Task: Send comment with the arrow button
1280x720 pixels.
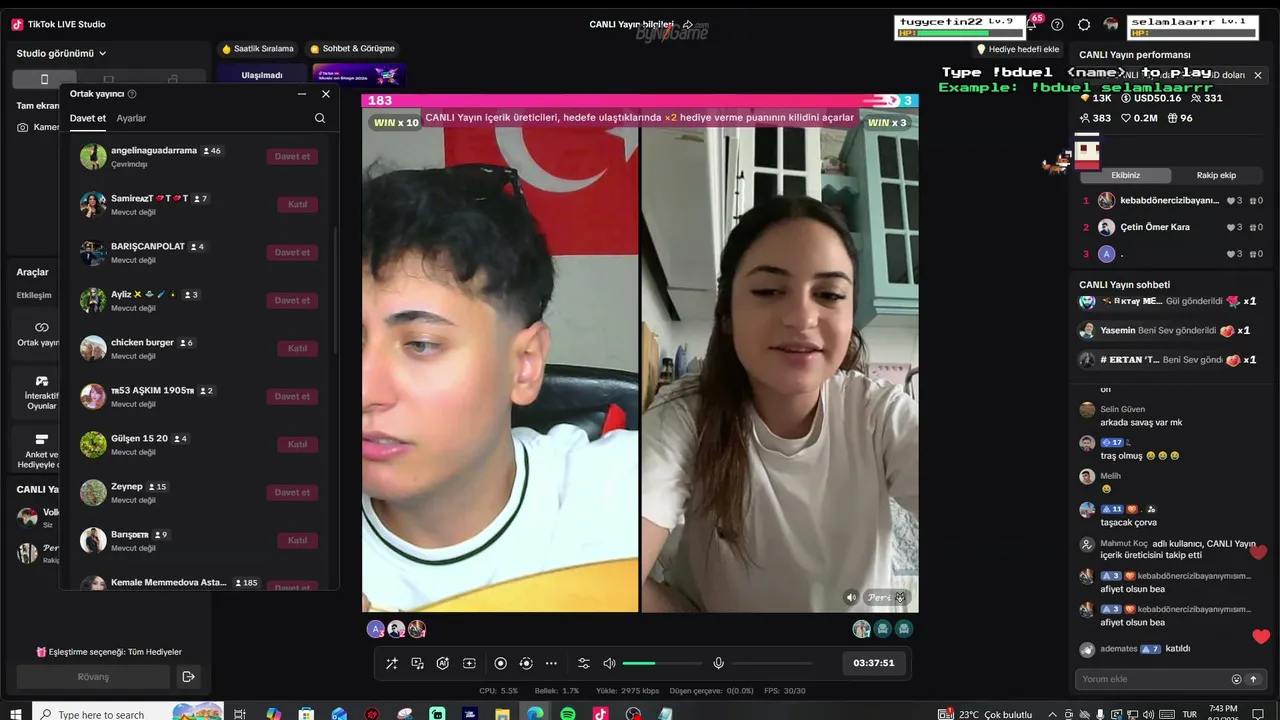Action: [1253, 679]
